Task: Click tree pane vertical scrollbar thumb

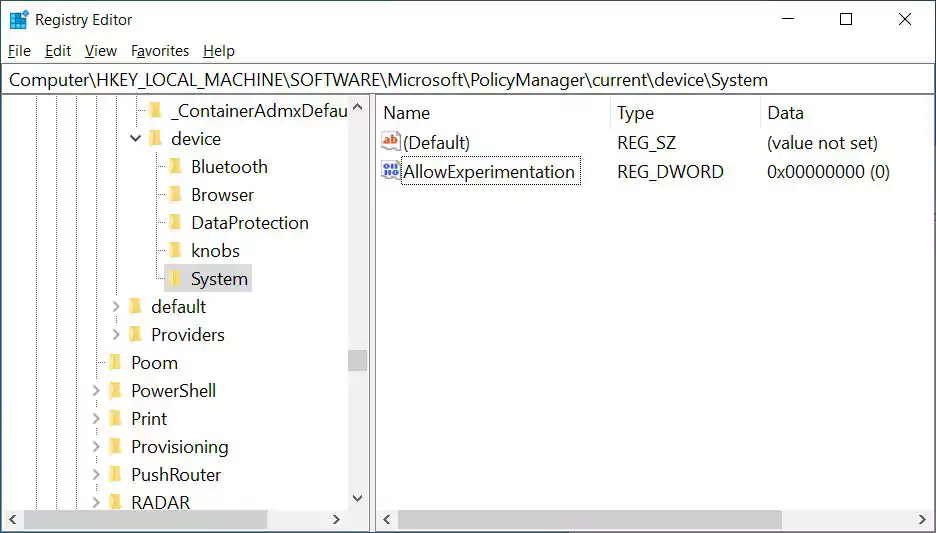Action: 358,360
